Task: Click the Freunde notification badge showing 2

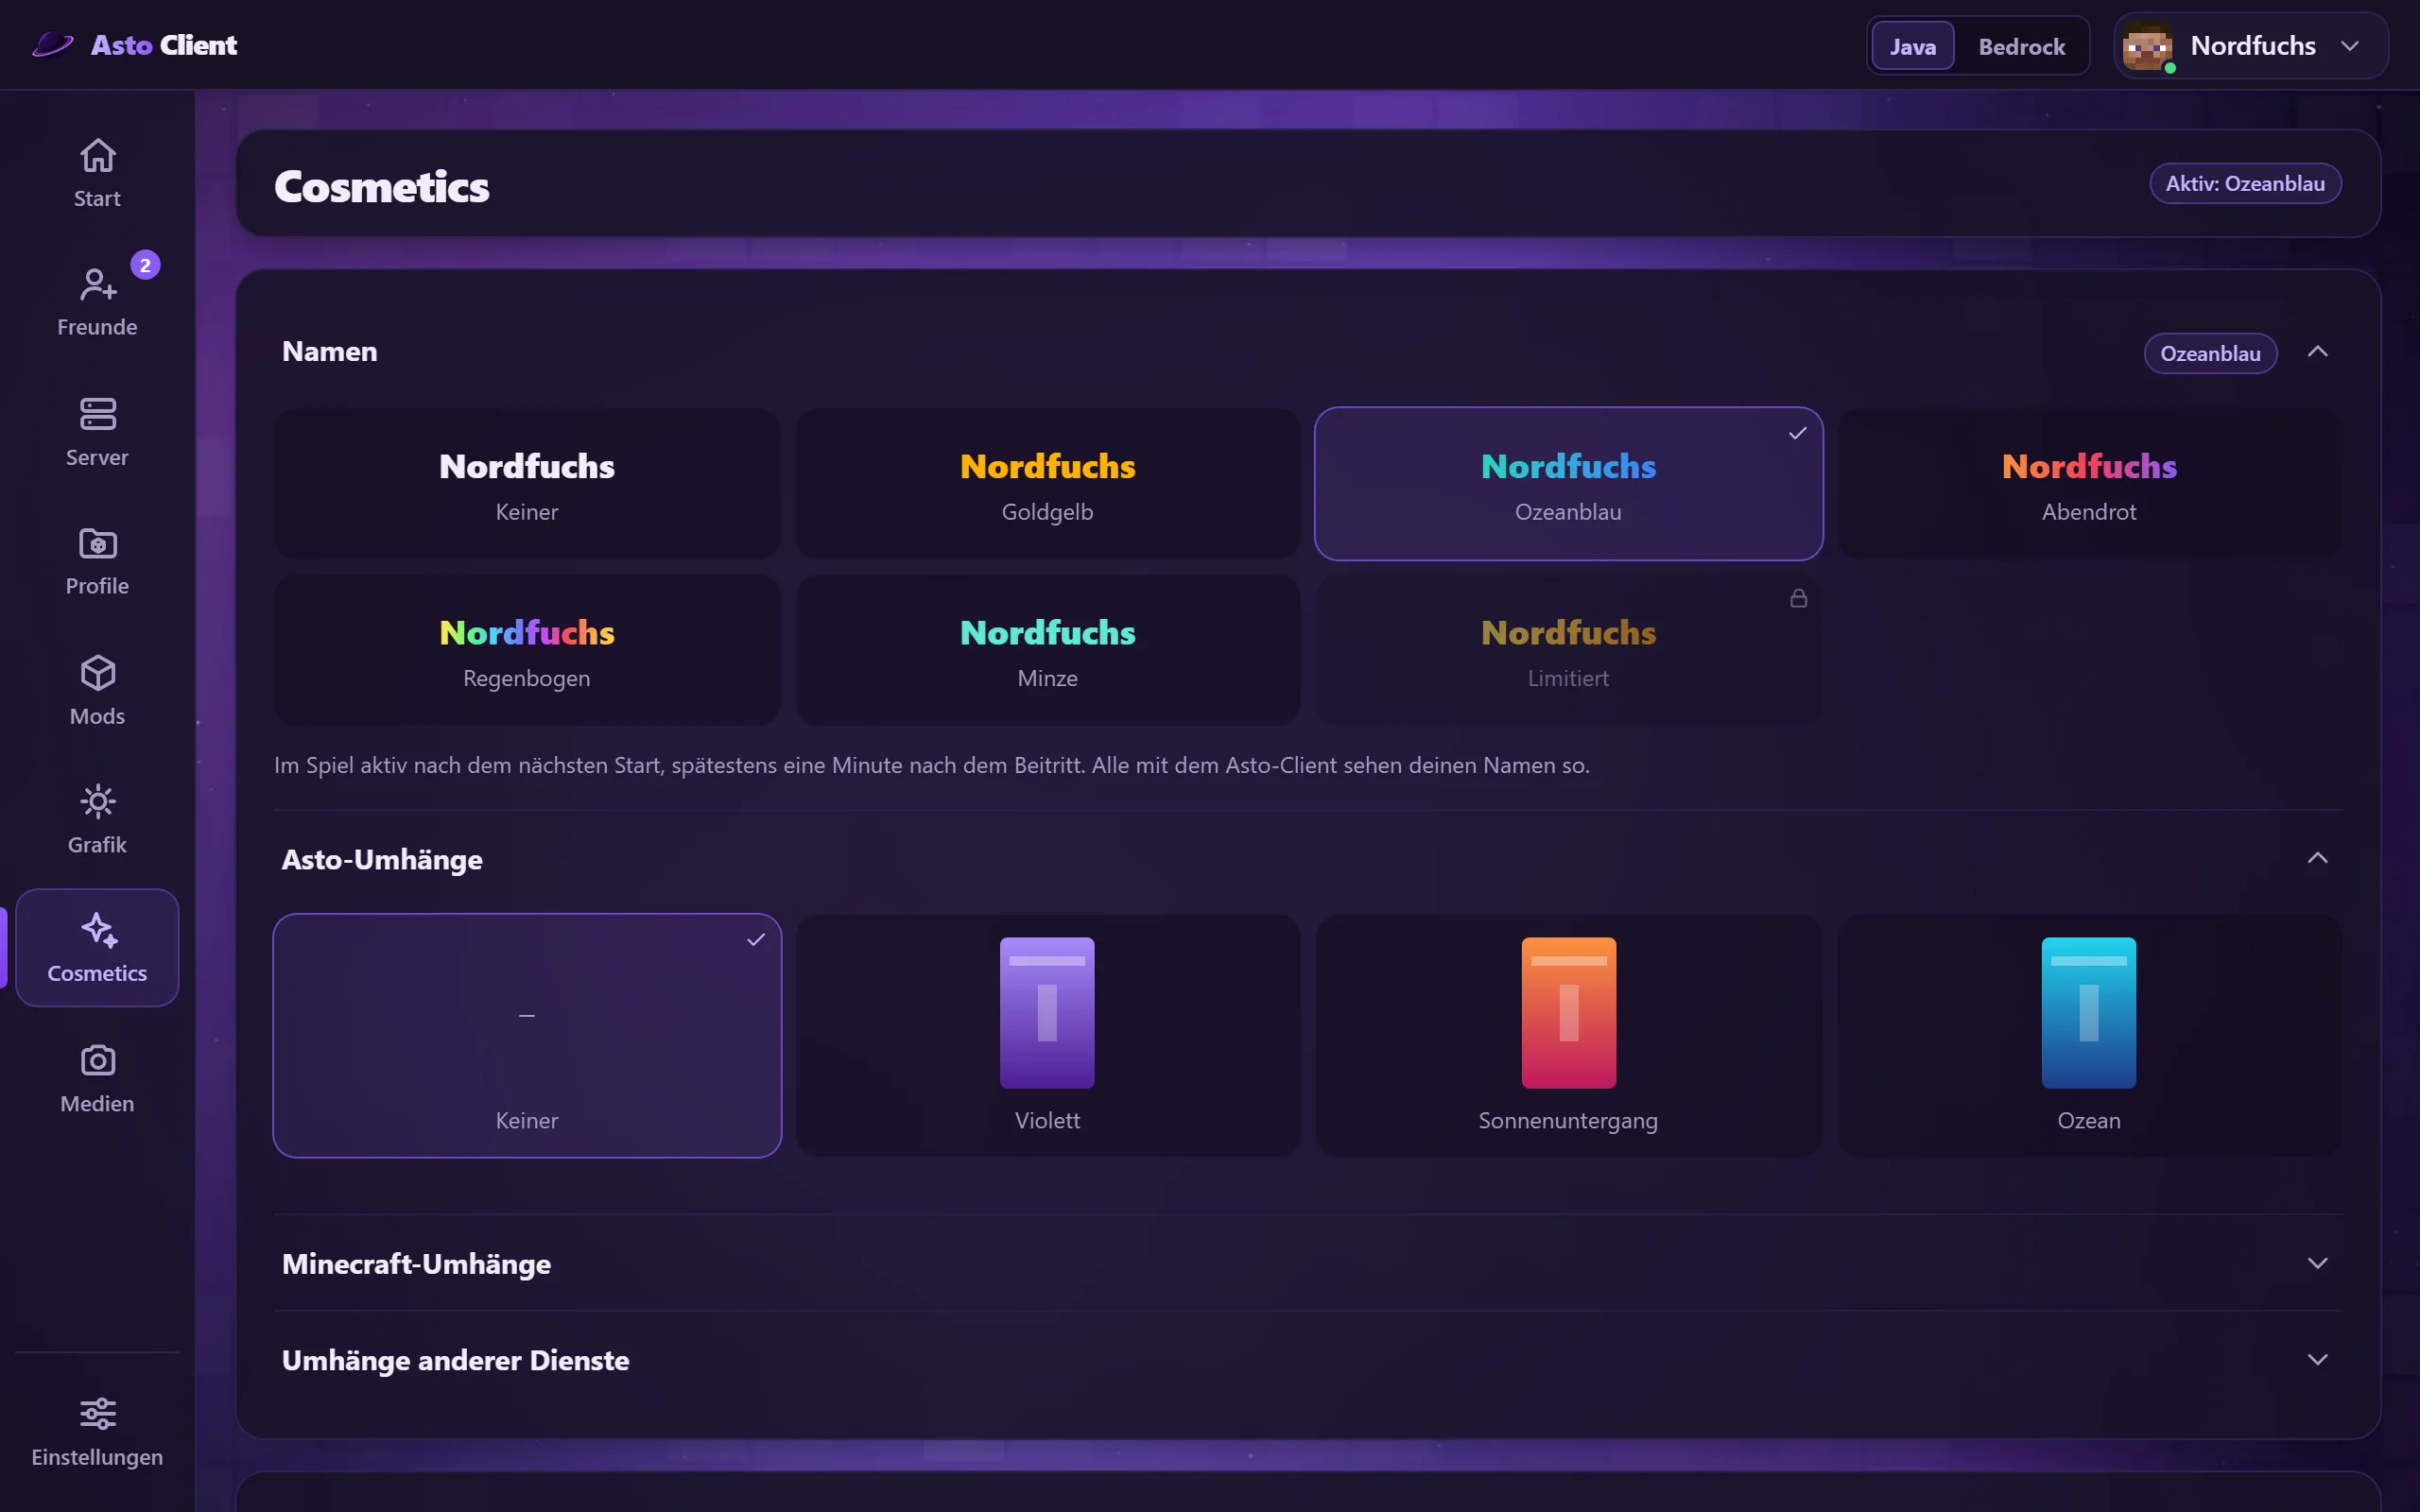Action: pos(145,265)
